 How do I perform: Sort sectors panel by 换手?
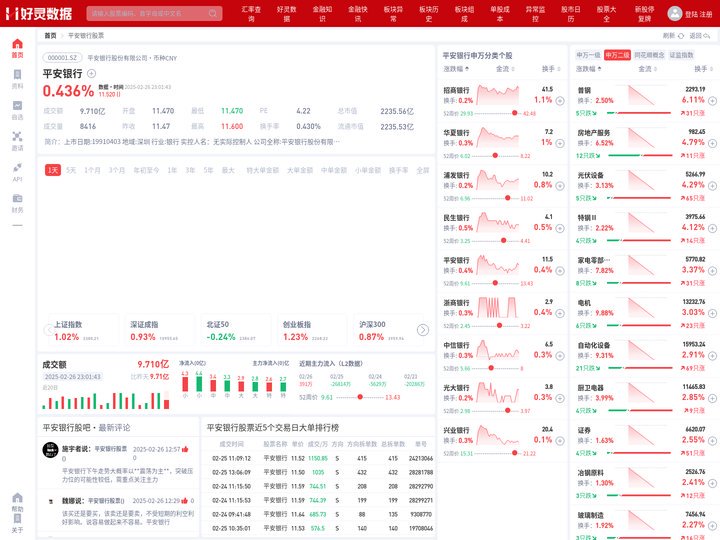703,69
